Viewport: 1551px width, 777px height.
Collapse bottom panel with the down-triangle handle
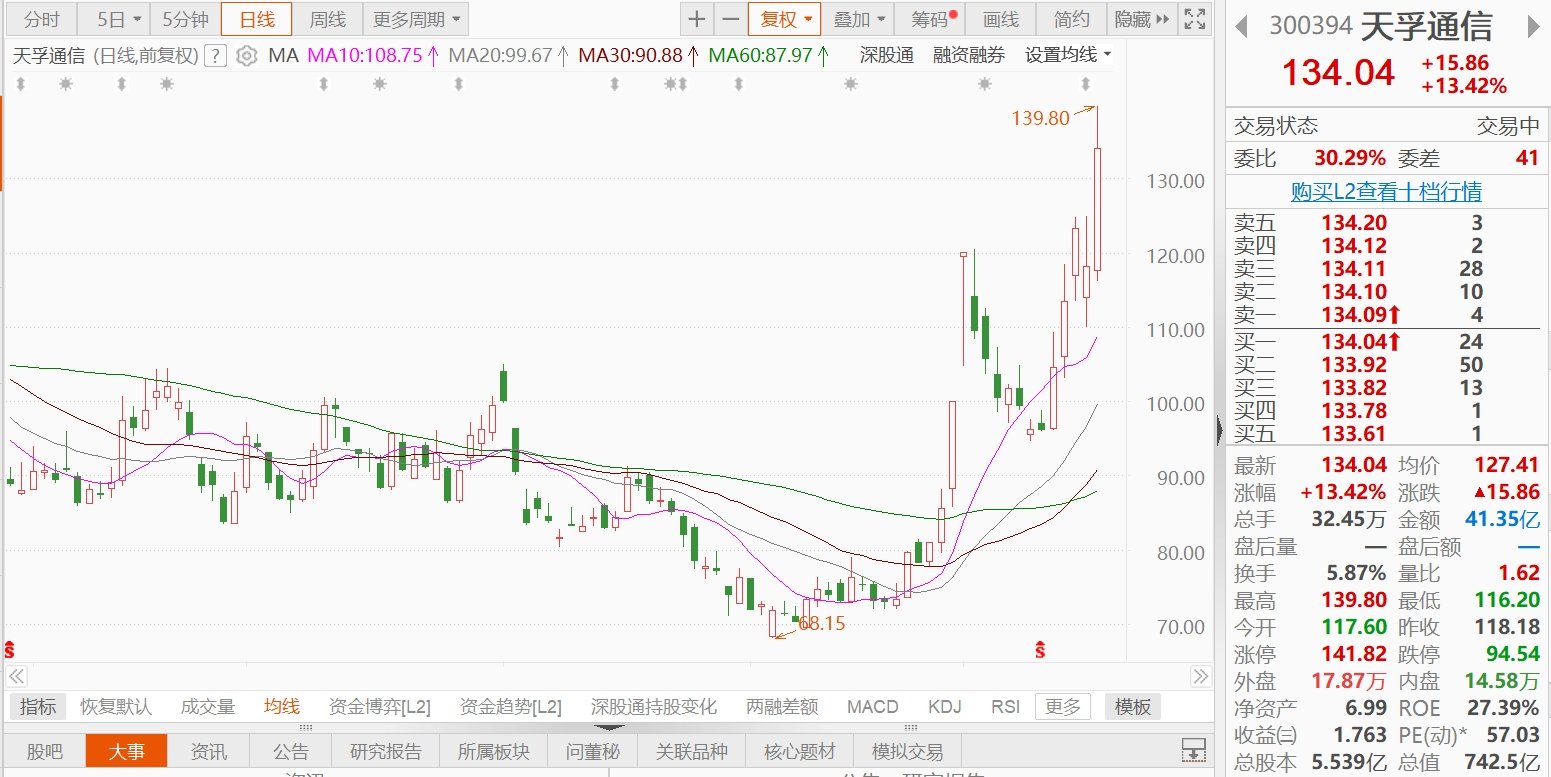[607, 726]
